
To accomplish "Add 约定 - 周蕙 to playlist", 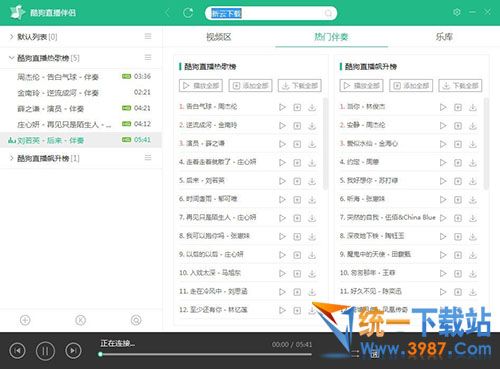I will pyautogui.click(x=458, y=163).
